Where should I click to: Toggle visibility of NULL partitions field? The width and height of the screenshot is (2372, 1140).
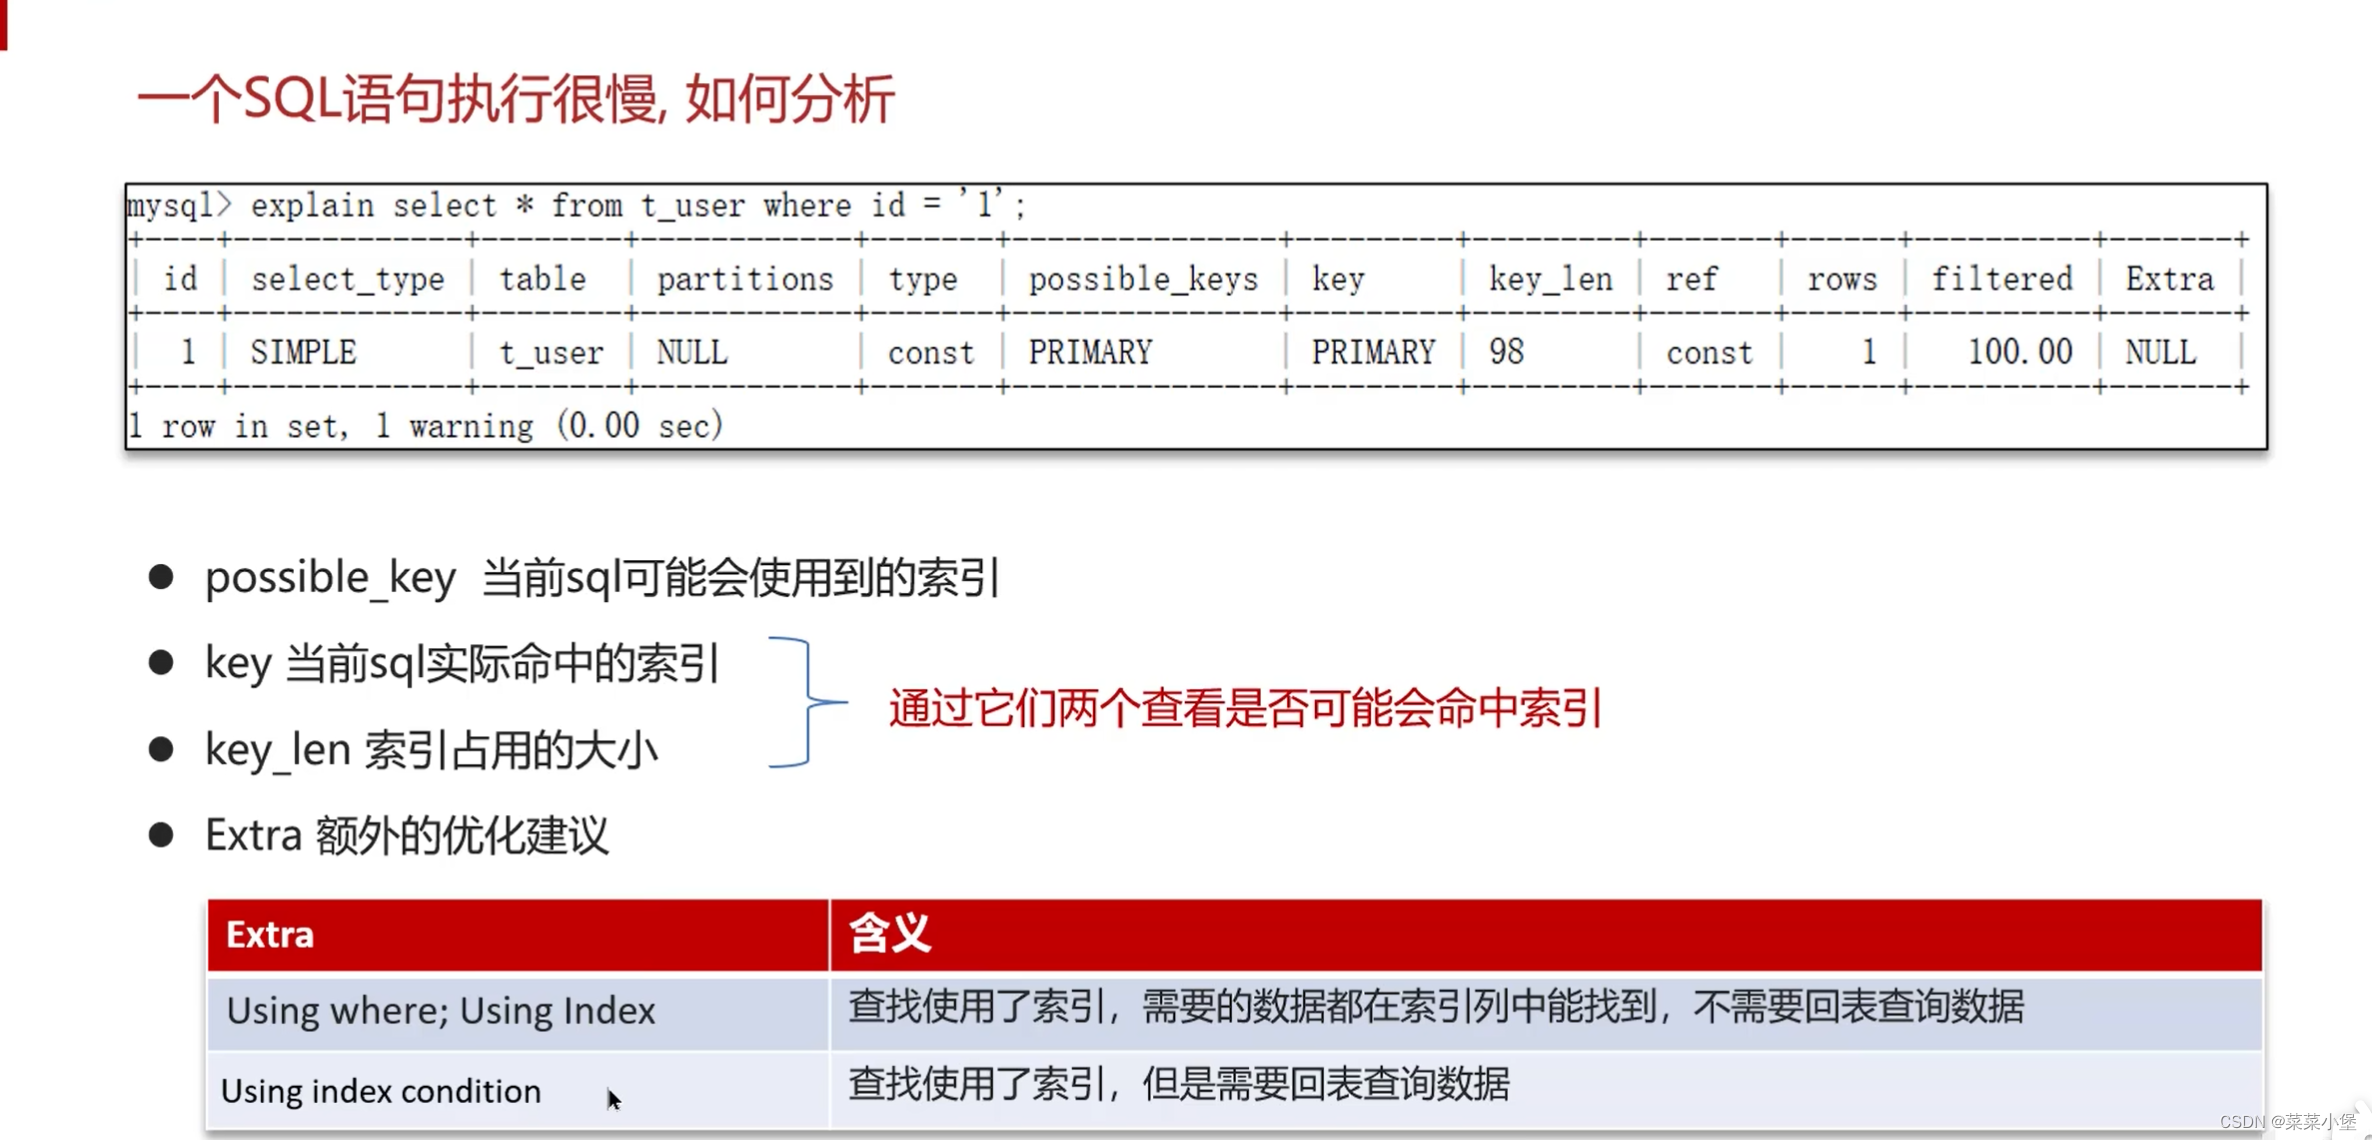point(690,351)
